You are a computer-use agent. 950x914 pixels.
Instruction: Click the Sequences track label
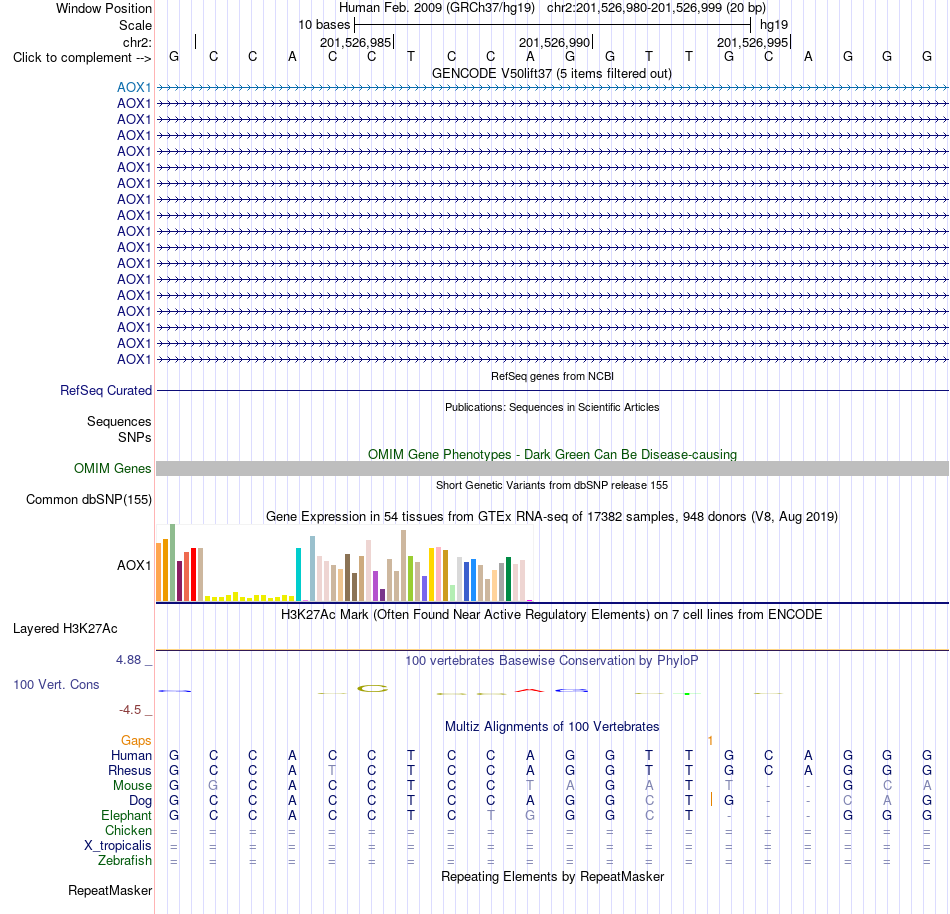click(x=119, y=422)
